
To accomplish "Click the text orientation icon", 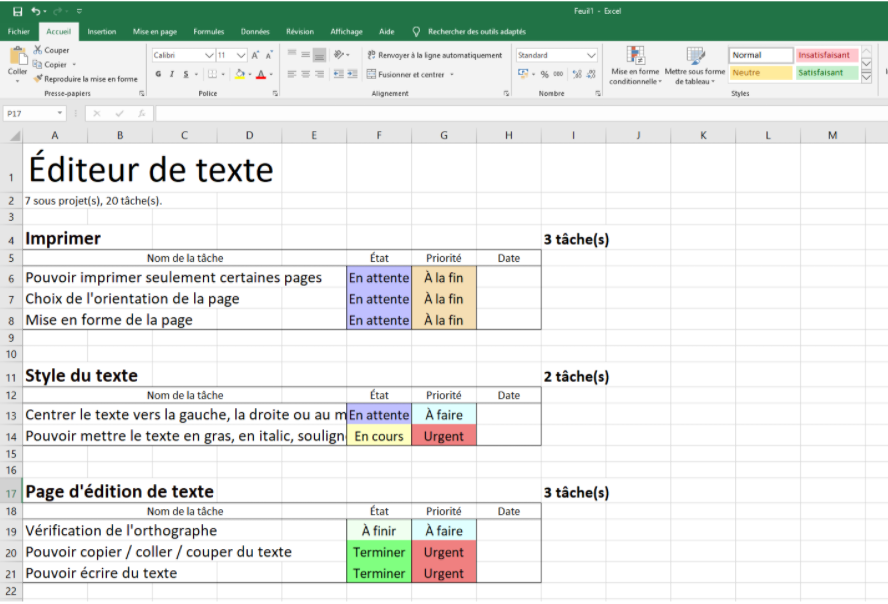I will pyautogui.click(x=339, y=54).
